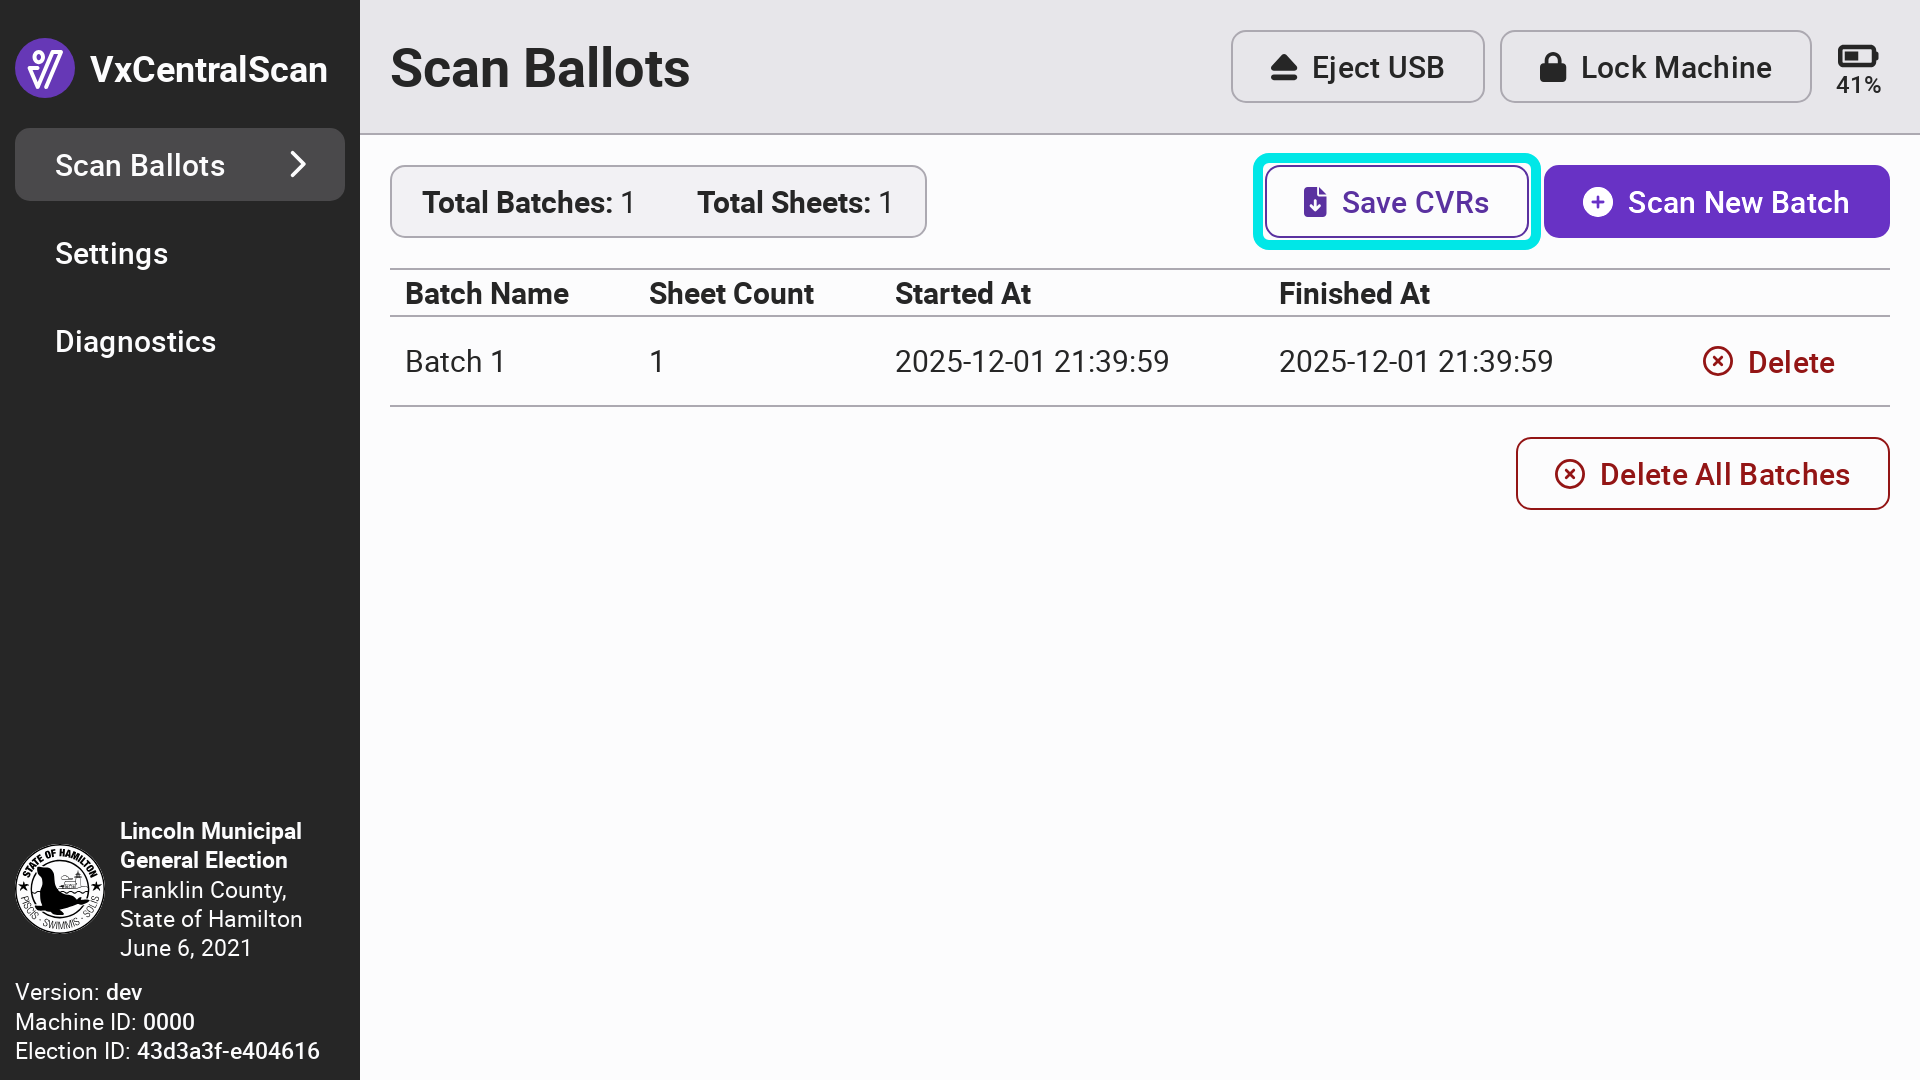Delete the Batch 1 entry
Viewport: 1920px width, 1080px height.
pos(1789,362)
